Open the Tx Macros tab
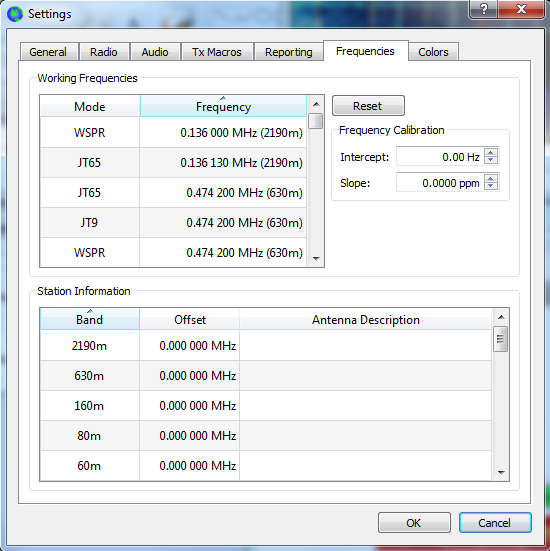 [216, 52]
